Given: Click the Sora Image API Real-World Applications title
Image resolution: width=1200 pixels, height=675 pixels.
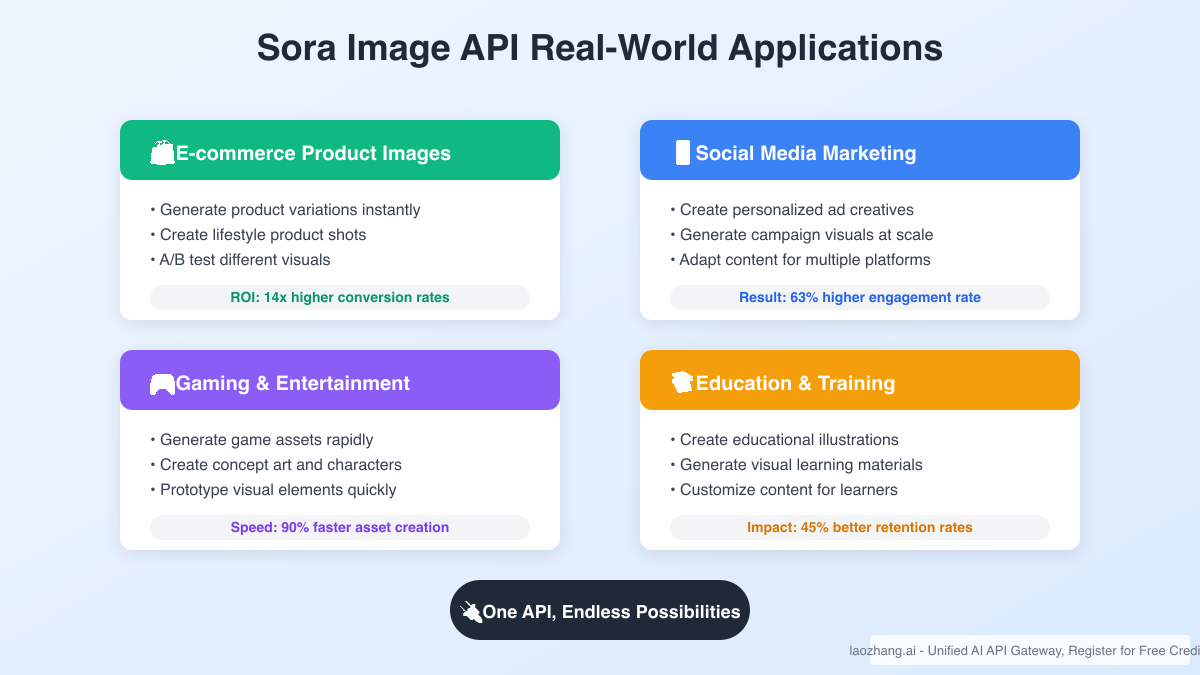Looking at the screenshot, I should pyautogui.click(x=600, y=47).
